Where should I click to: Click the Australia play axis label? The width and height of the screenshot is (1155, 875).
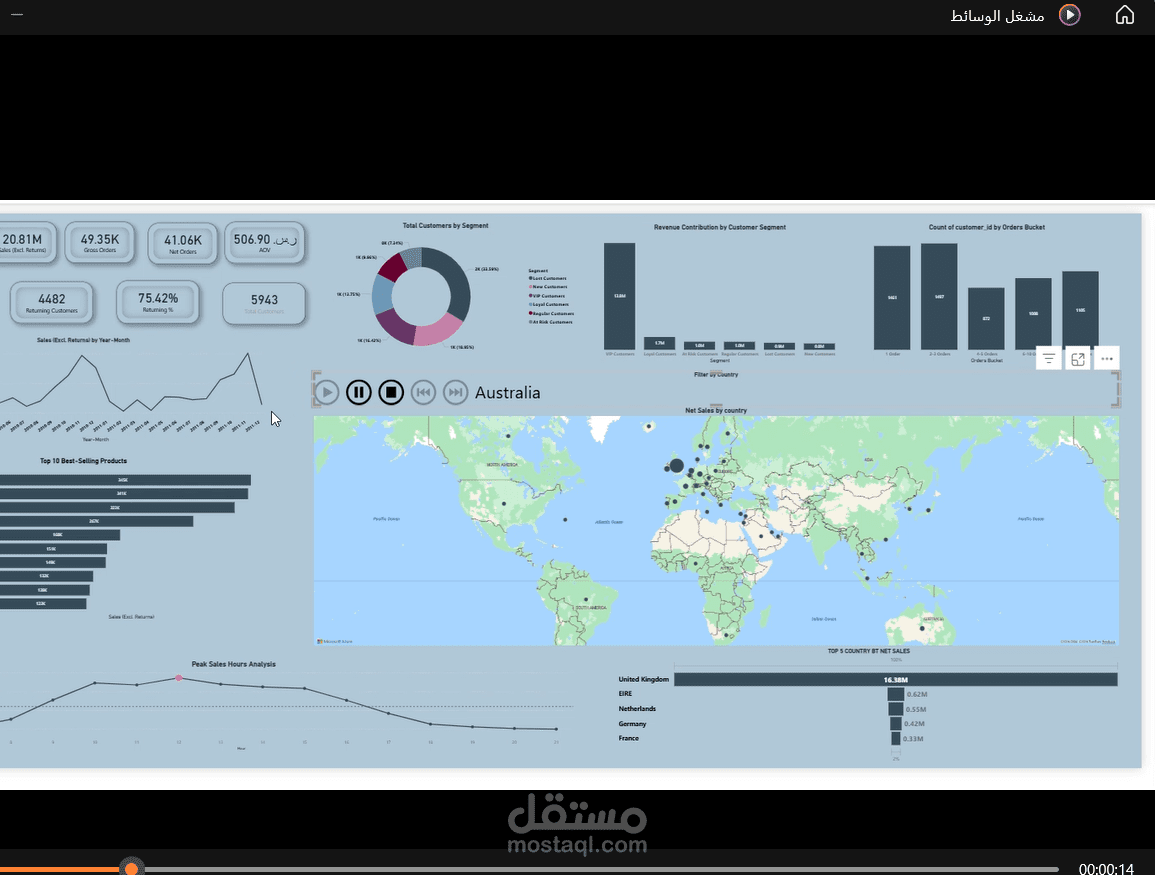tap(508, 393)
